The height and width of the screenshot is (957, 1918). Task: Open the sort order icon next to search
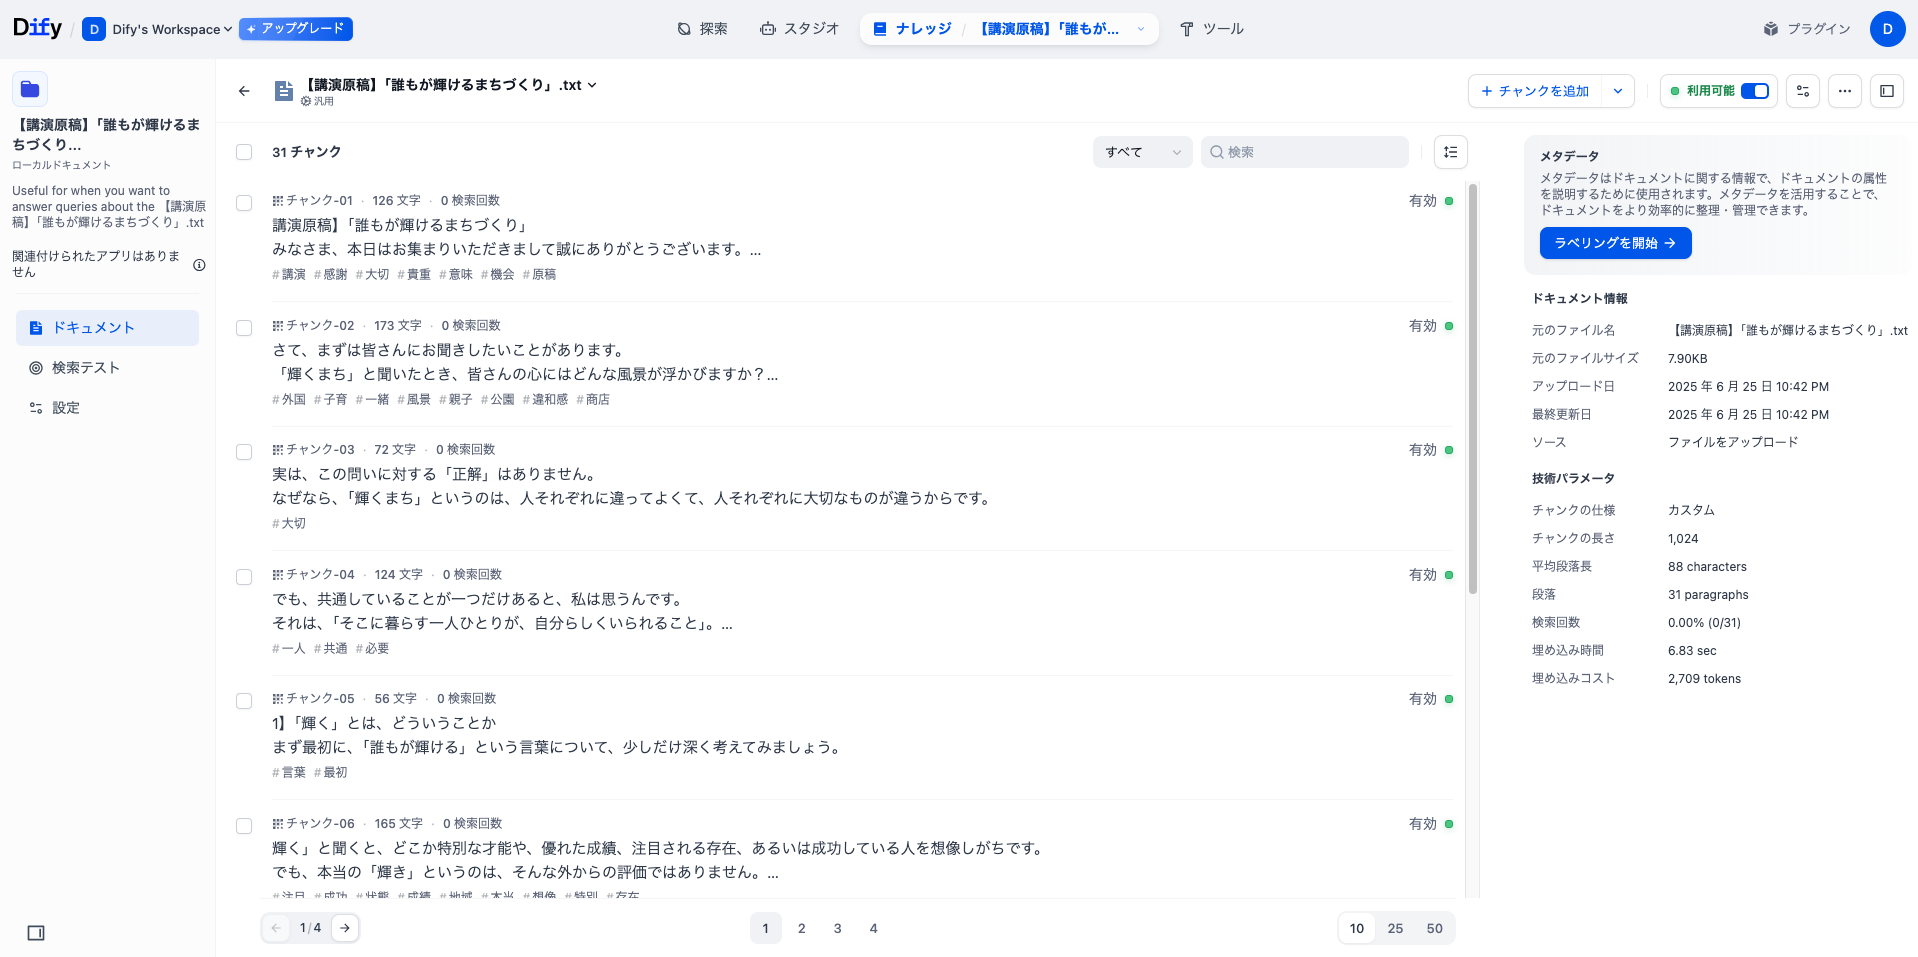click(1450, 151)
